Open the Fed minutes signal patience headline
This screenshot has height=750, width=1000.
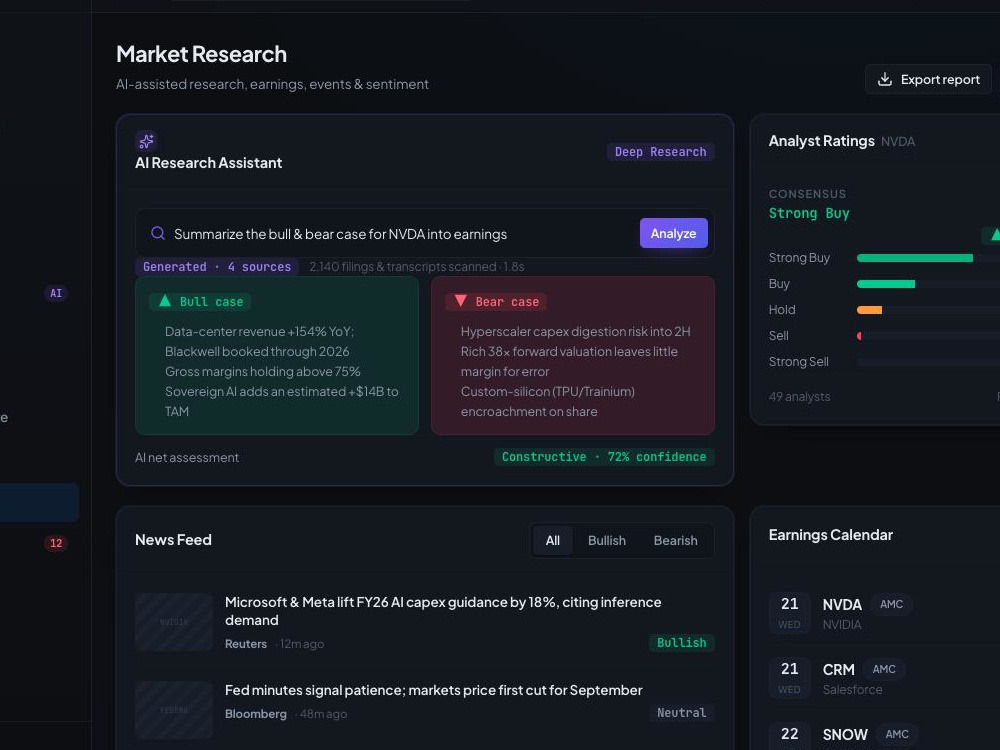[434, 690]
